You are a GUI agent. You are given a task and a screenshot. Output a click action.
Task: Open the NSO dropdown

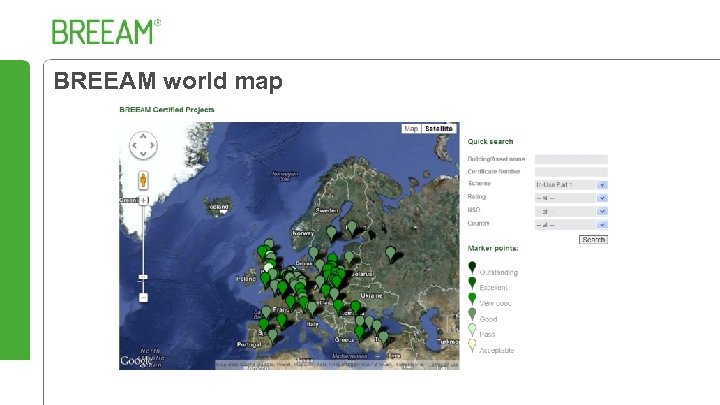point(571,211)
